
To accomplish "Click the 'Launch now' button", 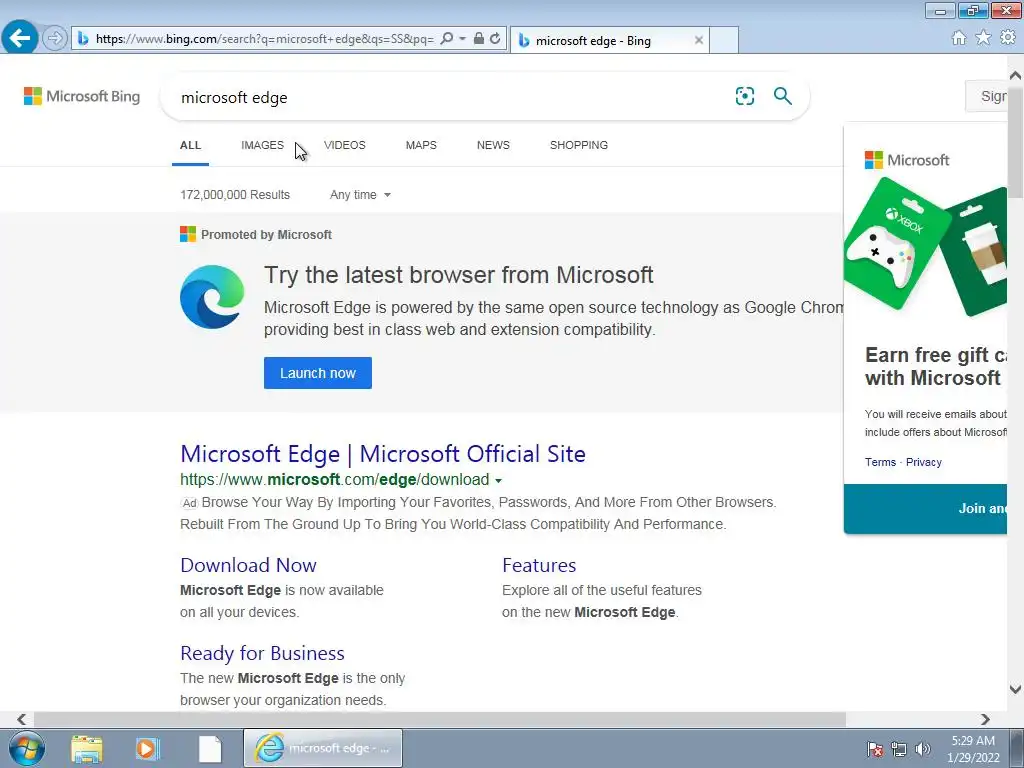I will 318,373.
